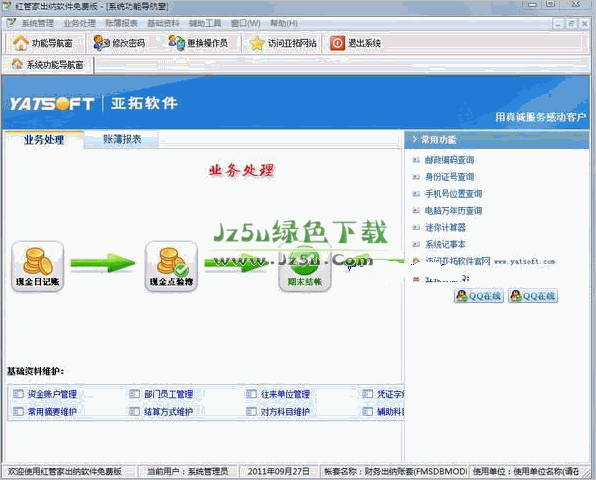Image resolution: width=596 pixels, height=480 pixels.
Task: Click 退出系统 toolbar button
Action: point(355,43)
